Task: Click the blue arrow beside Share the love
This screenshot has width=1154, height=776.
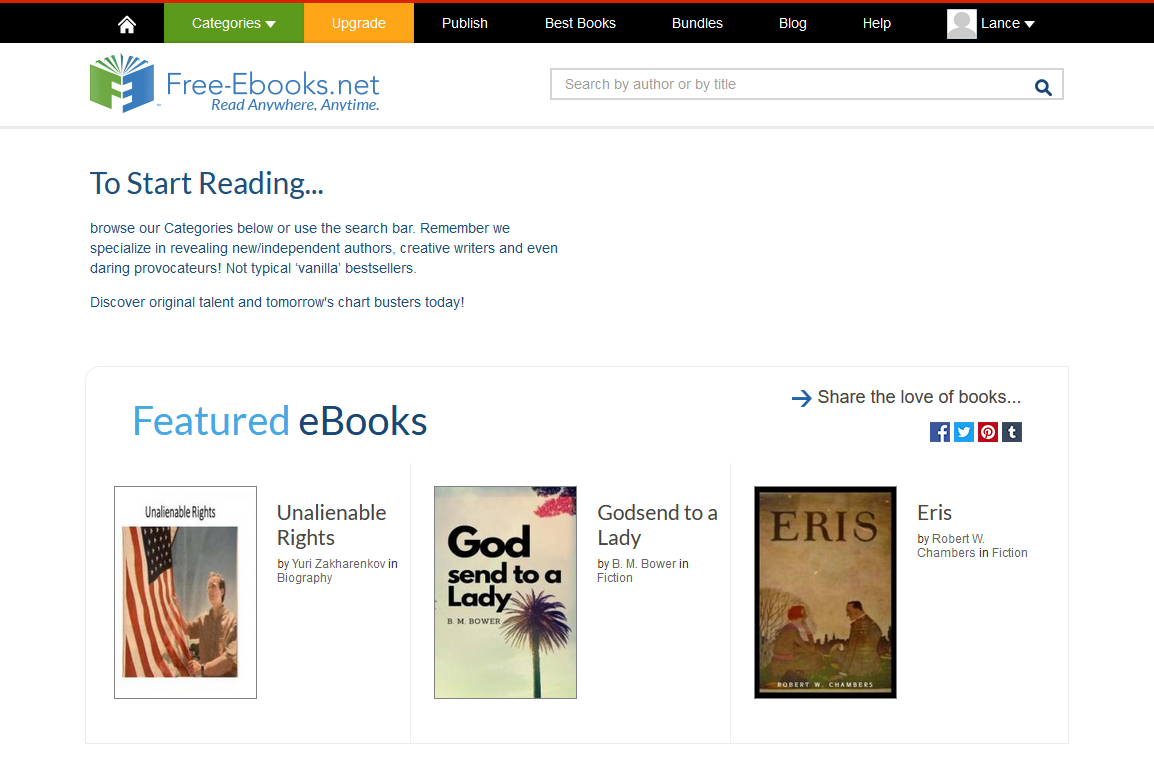Action: (x=801, y=397)
